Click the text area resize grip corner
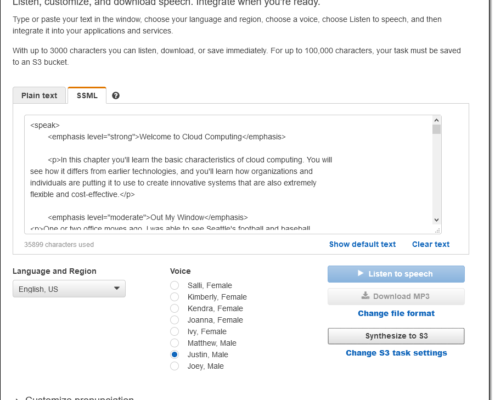The width and height of the screenshot is (495, 400). (437, 230)
